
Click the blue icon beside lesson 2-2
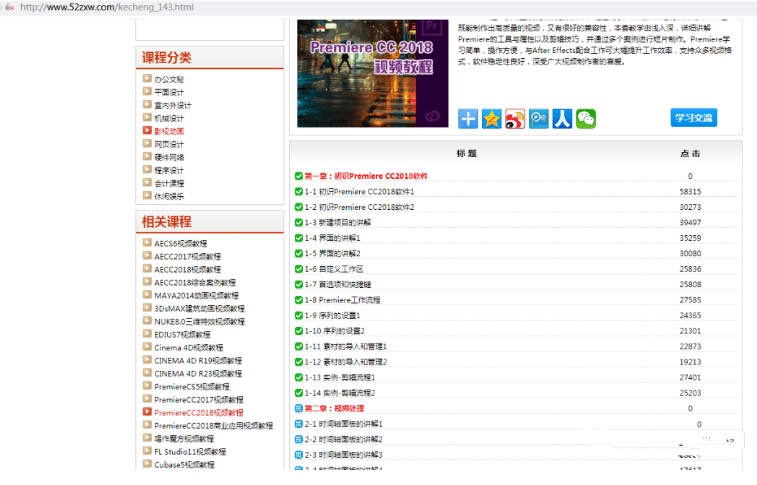pos(299,439)
